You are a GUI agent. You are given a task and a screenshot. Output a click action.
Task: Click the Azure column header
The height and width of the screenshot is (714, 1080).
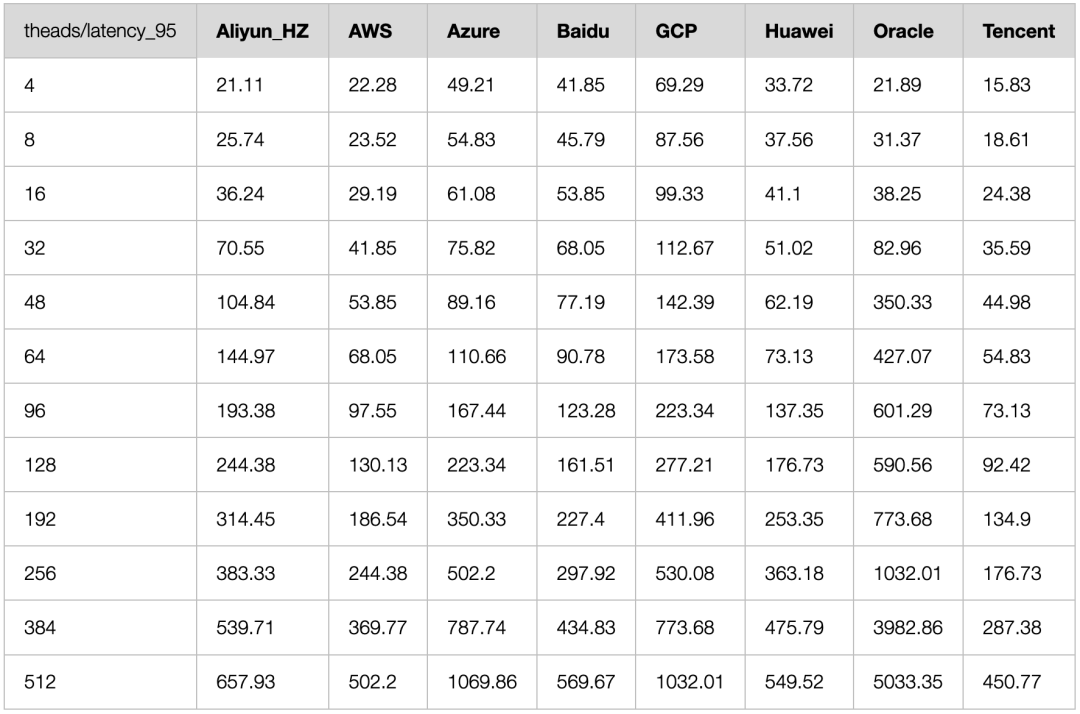482,31
